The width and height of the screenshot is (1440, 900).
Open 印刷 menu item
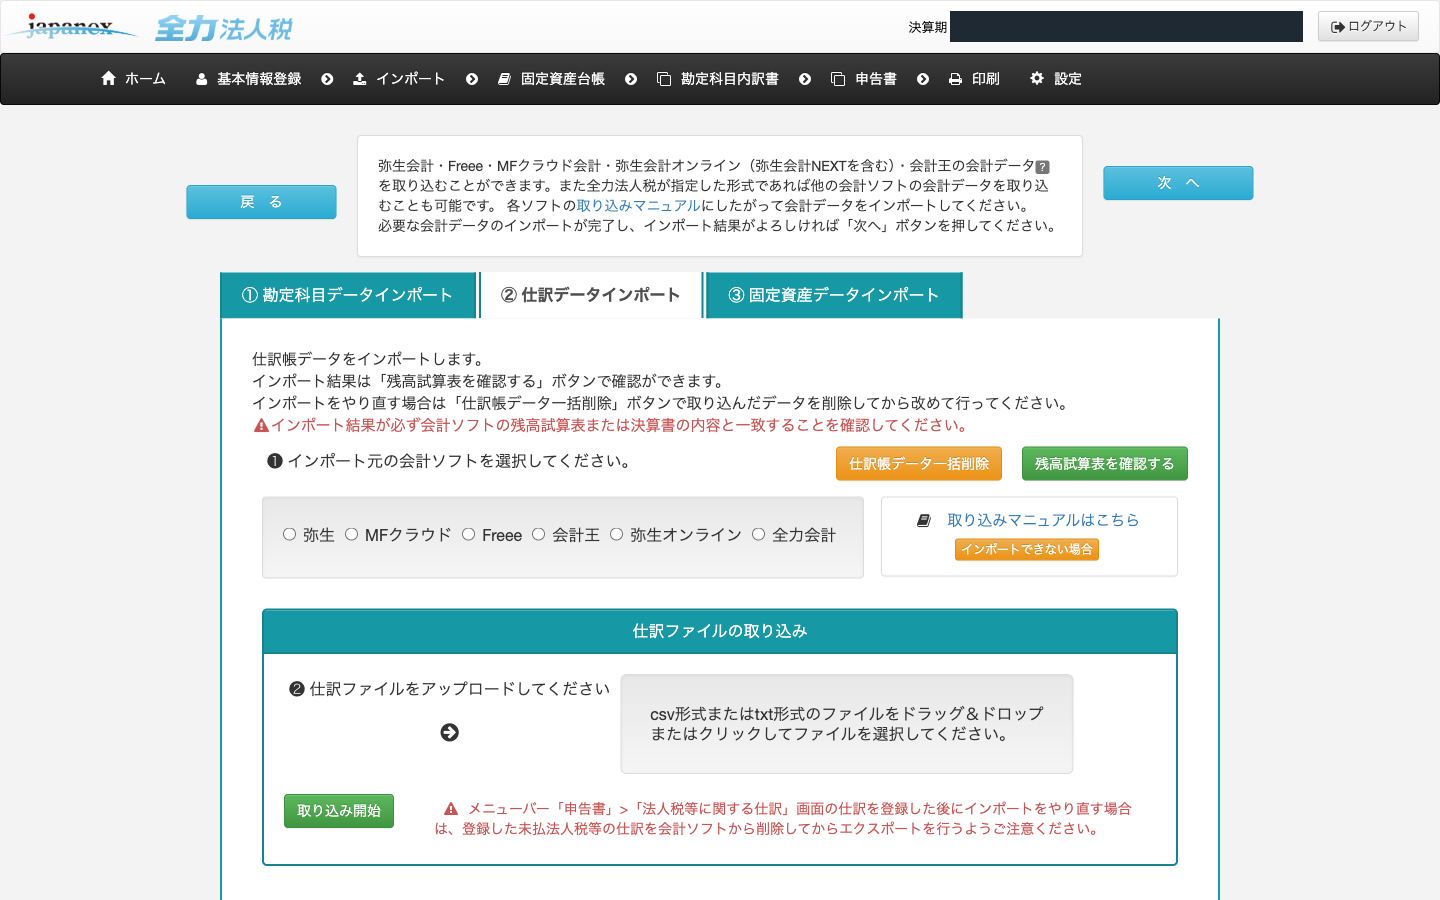point(974,79)
